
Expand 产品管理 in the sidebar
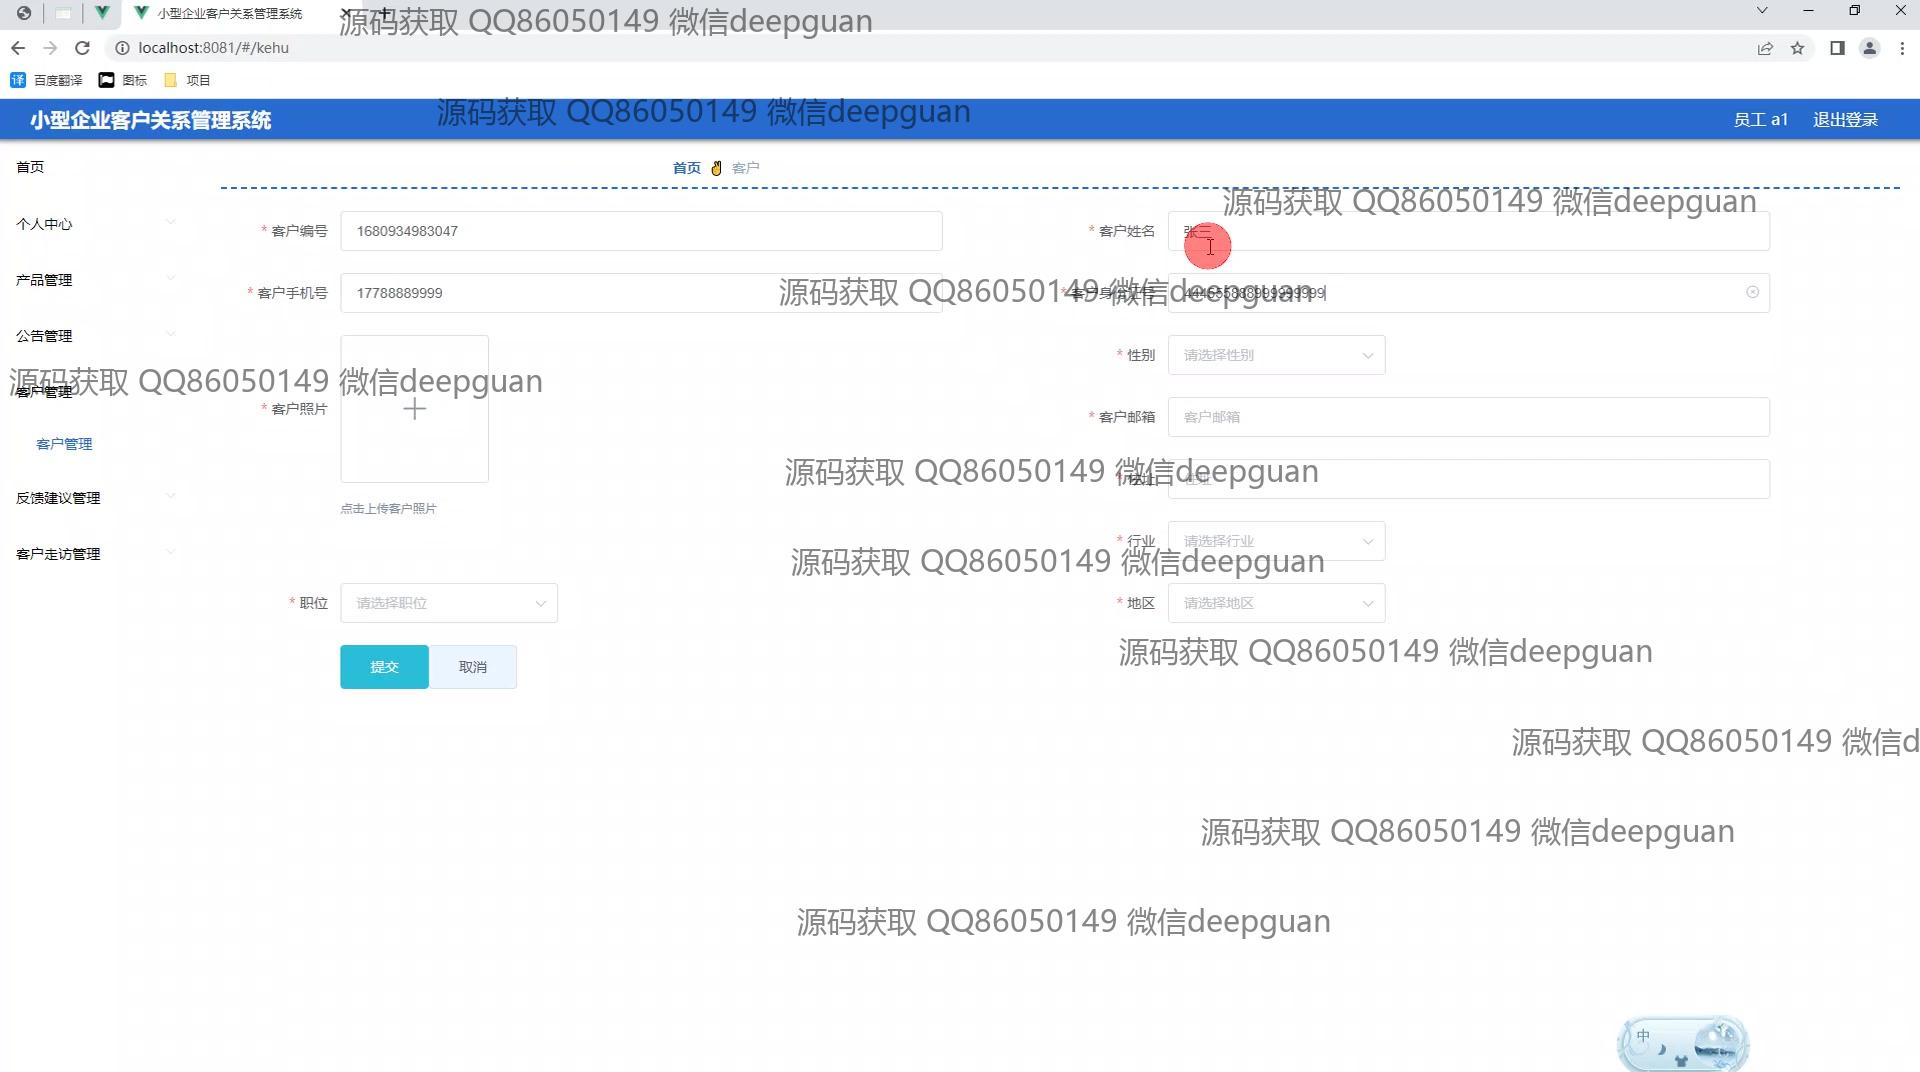tap(44, 280)
